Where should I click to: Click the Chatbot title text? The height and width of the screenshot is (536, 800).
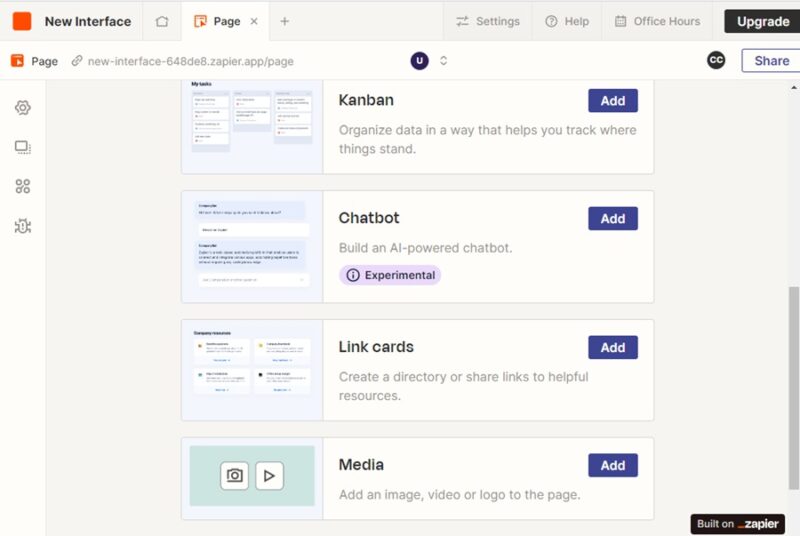coord(369,218)
